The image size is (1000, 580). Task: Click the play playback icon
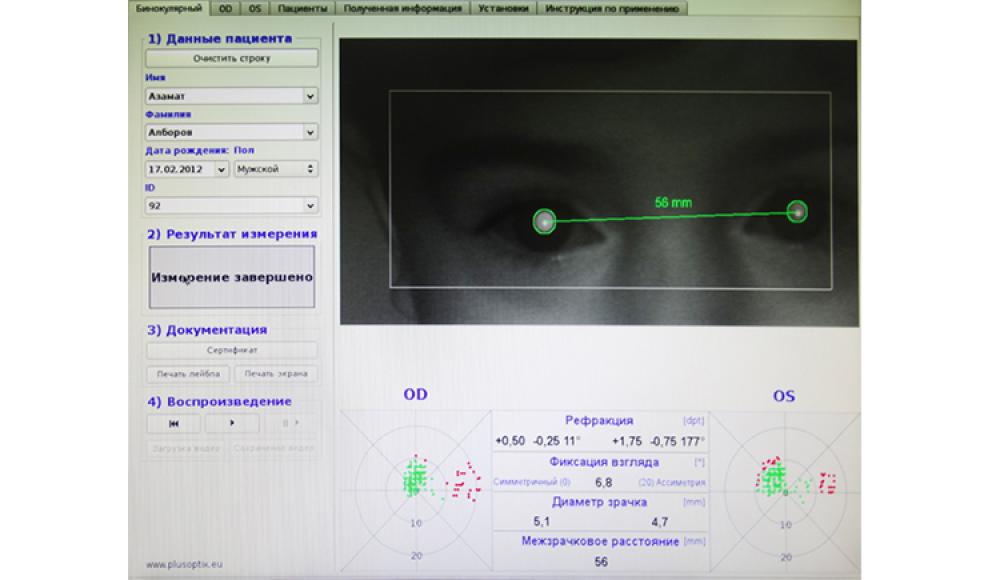232,423
